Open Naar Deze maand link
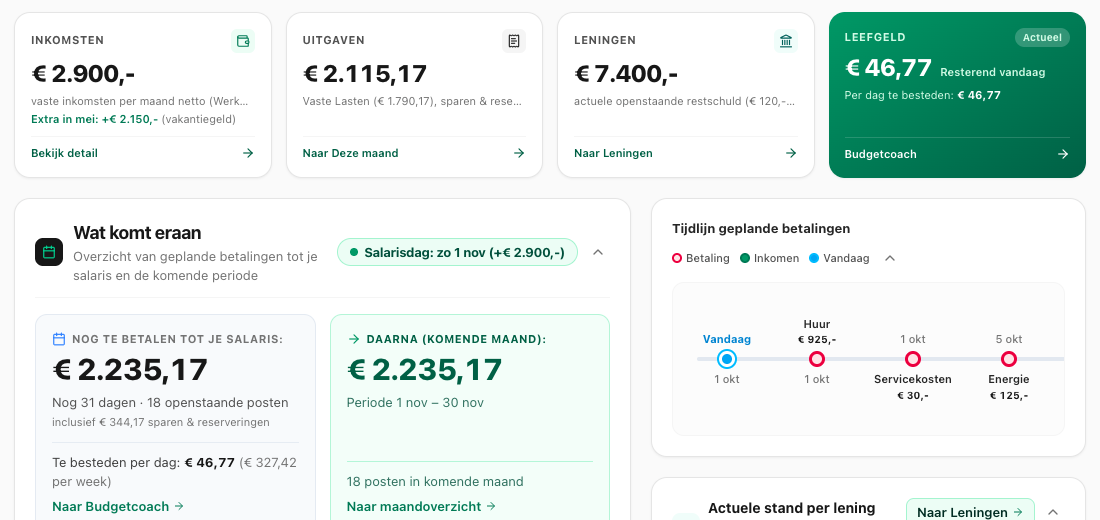This screenshot has height=520, width=1100. tap(350, 153)
